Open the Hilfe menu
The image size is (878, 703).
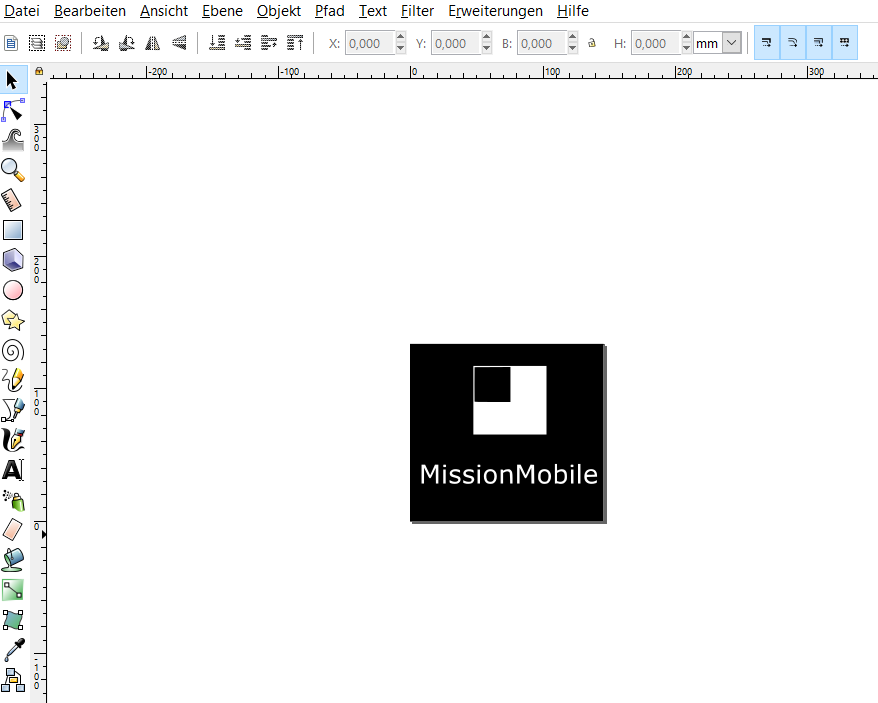tap(573, 11)
